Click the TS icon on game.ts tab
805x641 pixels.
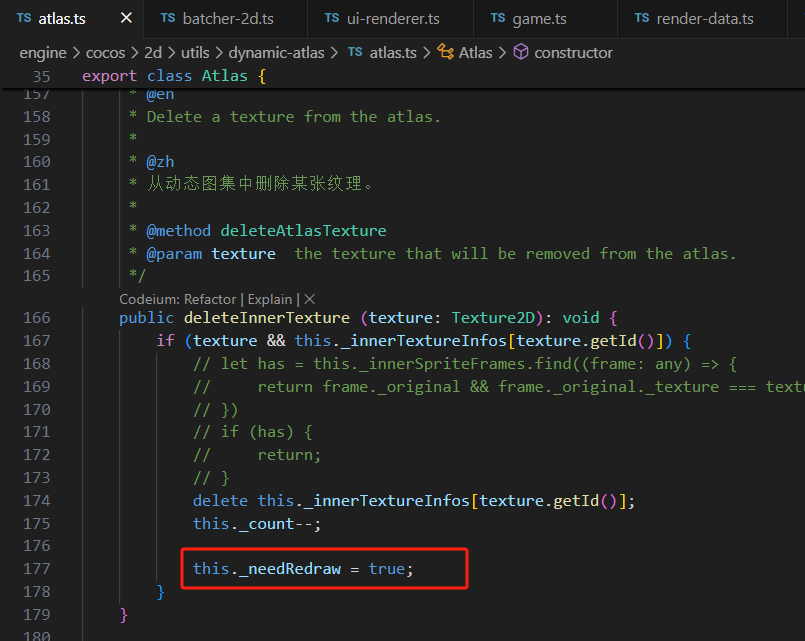coord(497,18)
